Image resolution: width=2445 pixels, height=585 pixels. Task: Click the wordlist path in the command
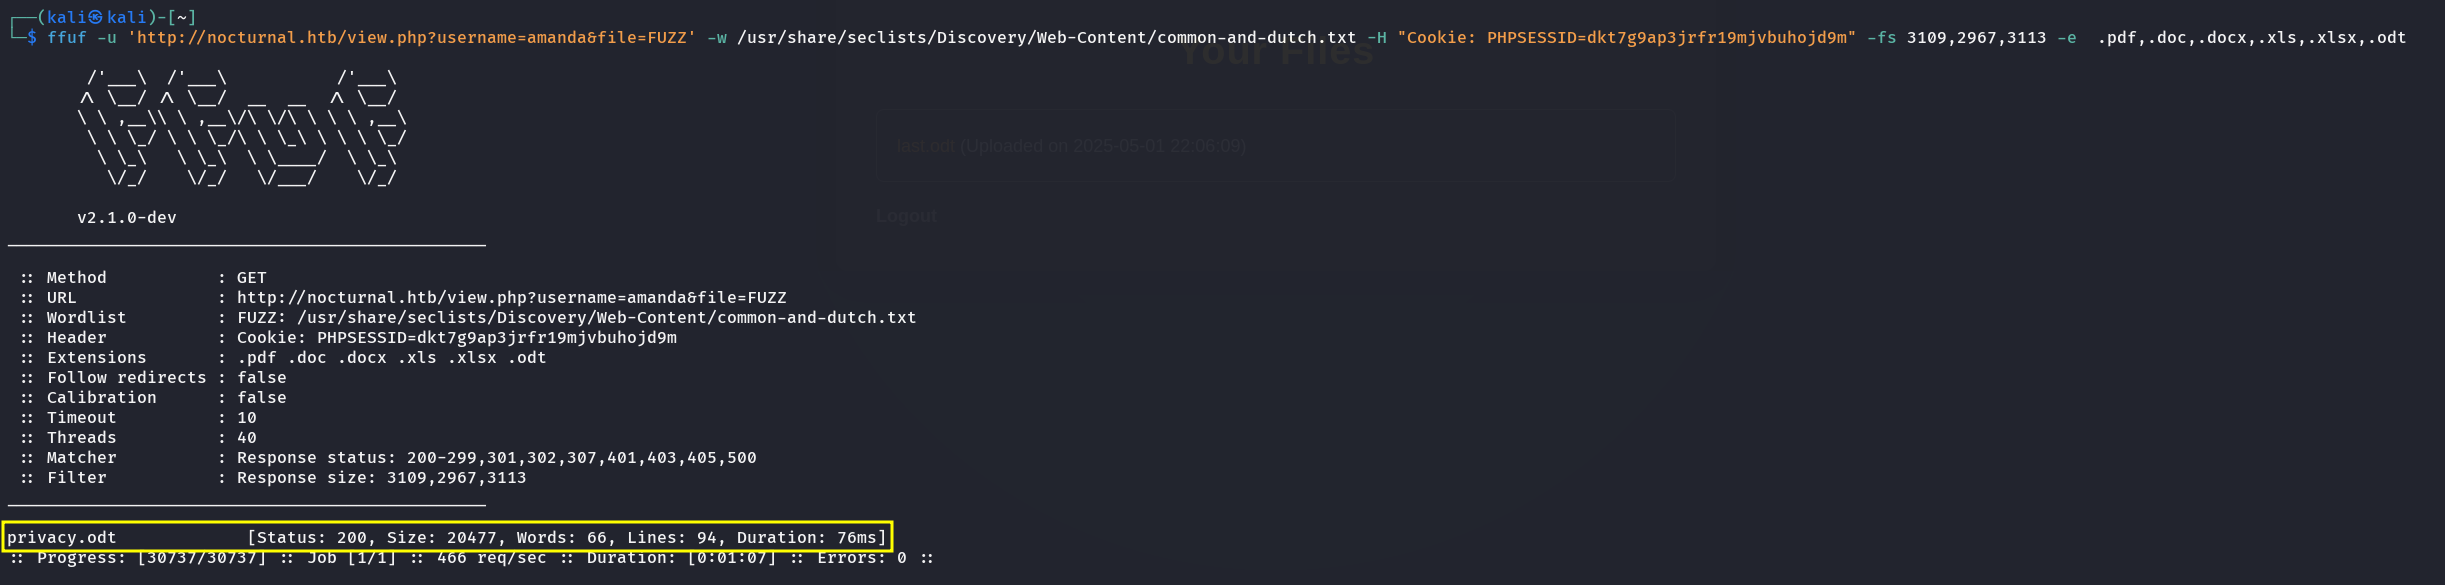coord(1046,38)
